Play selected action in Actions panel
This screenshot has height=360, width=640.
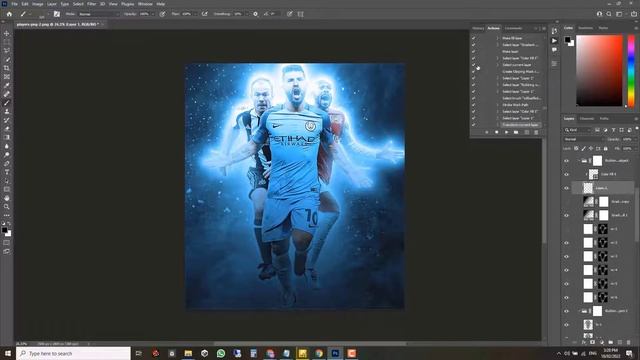pos(507,132)
